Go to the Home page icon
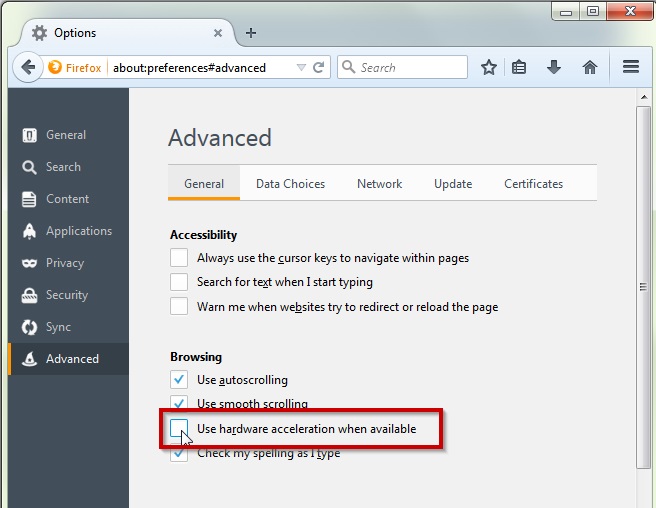The width and height of the screenshot is (656, 508). click(x=590, y=67)
